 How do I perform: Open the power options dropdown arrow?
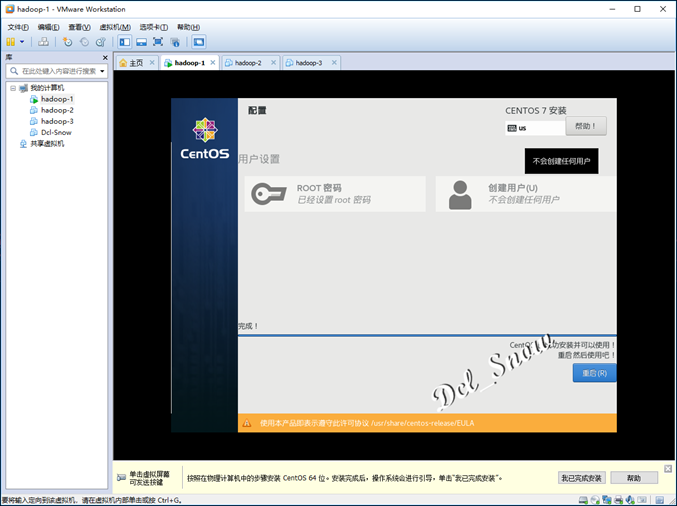pyautogui.click(x=22, y=42)
